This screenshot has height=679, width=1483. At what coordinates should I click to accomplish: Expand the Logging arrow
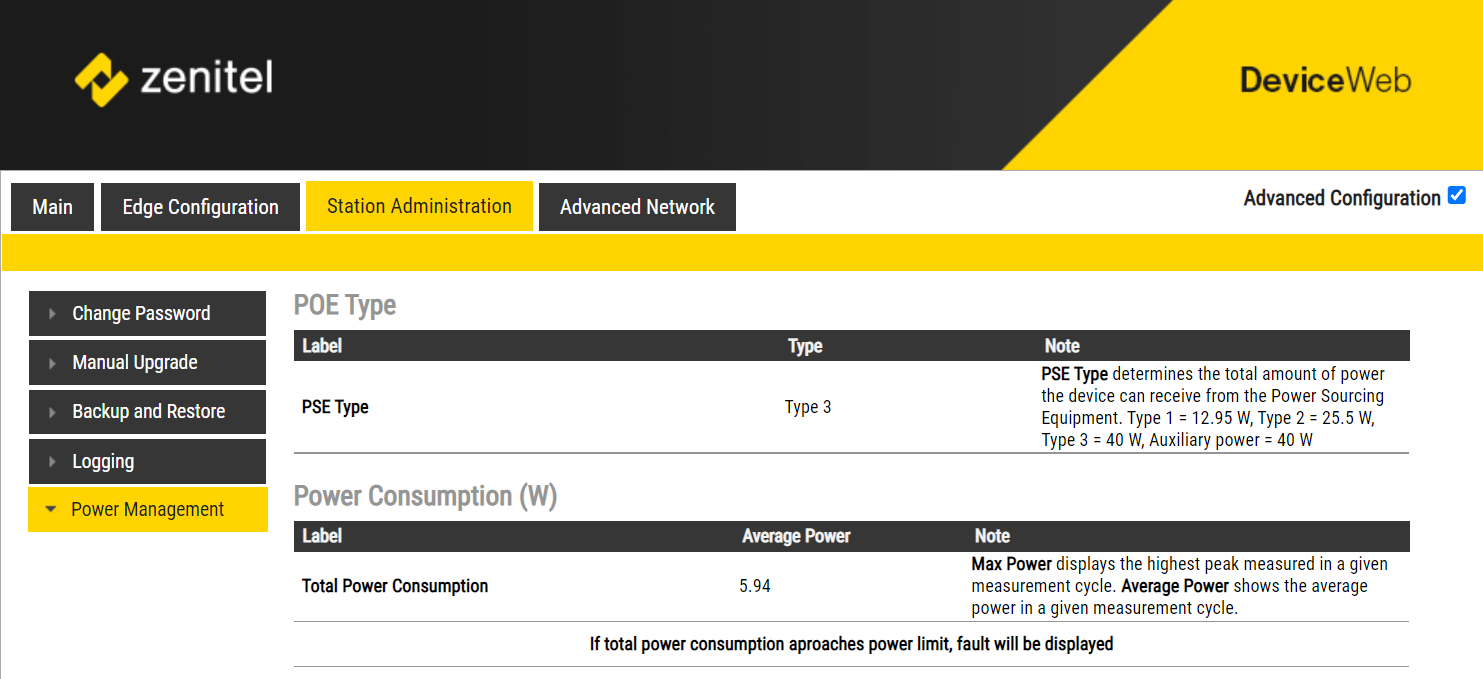click(53, 462)
